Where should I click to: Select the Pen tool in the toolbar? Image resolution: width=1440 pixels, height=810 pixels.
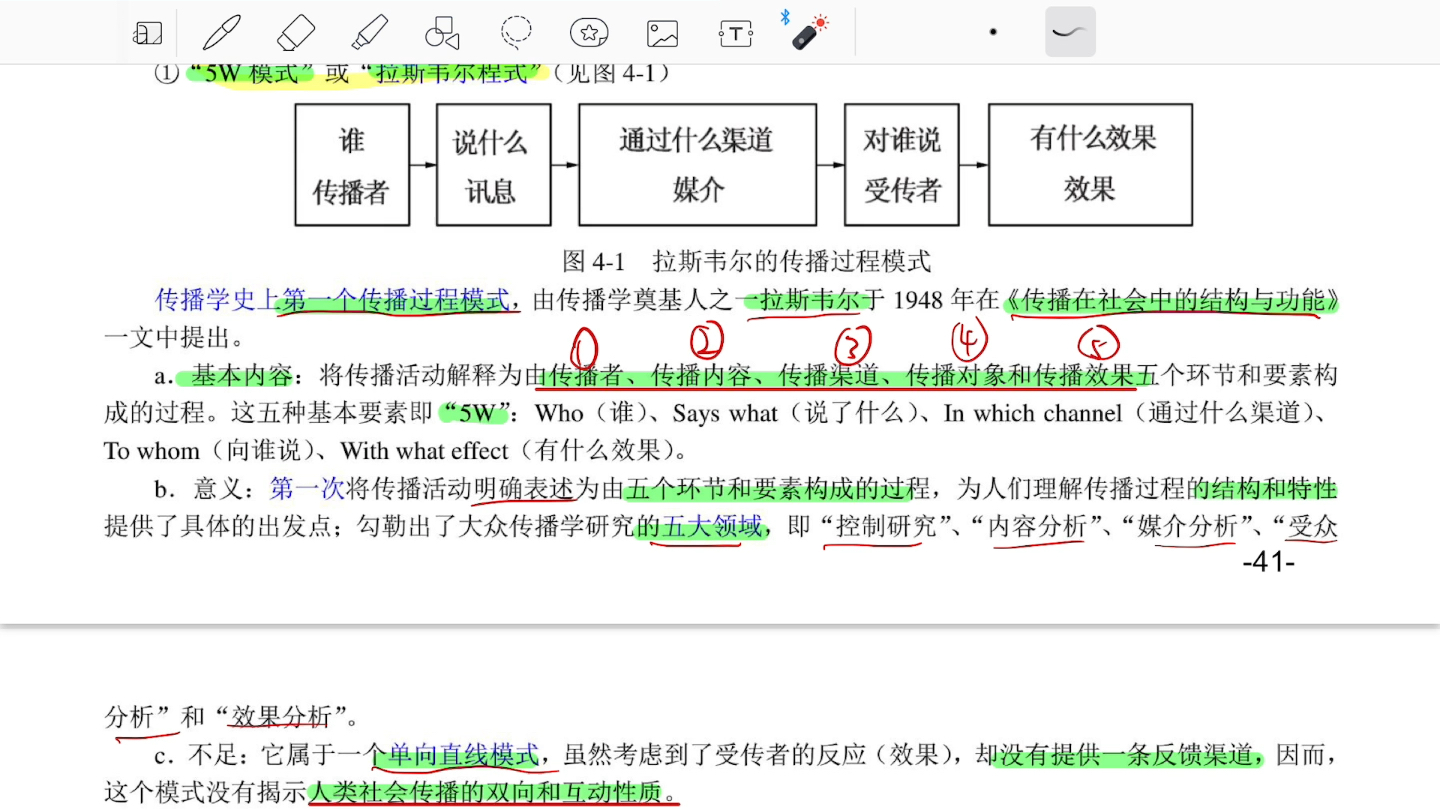pyautogui.click(x=220, y=31)
